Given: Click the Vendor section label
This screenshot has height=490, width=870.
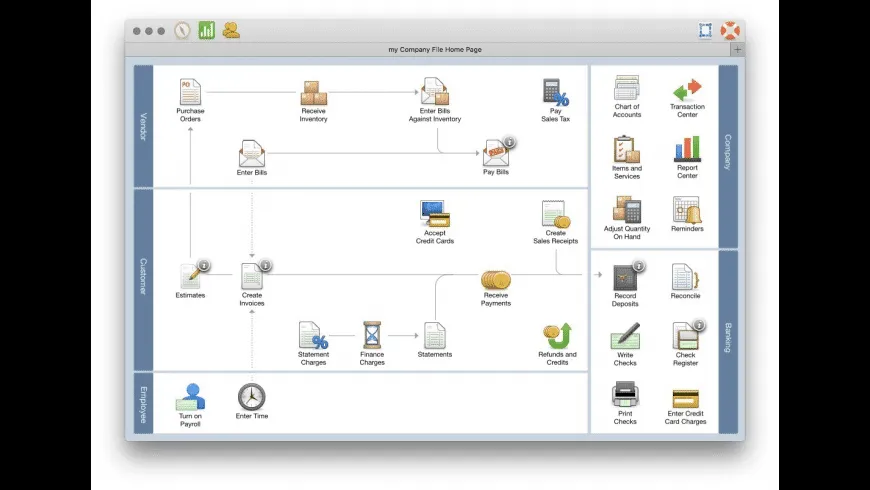Looking at the screenshot, I should [143, 126].
